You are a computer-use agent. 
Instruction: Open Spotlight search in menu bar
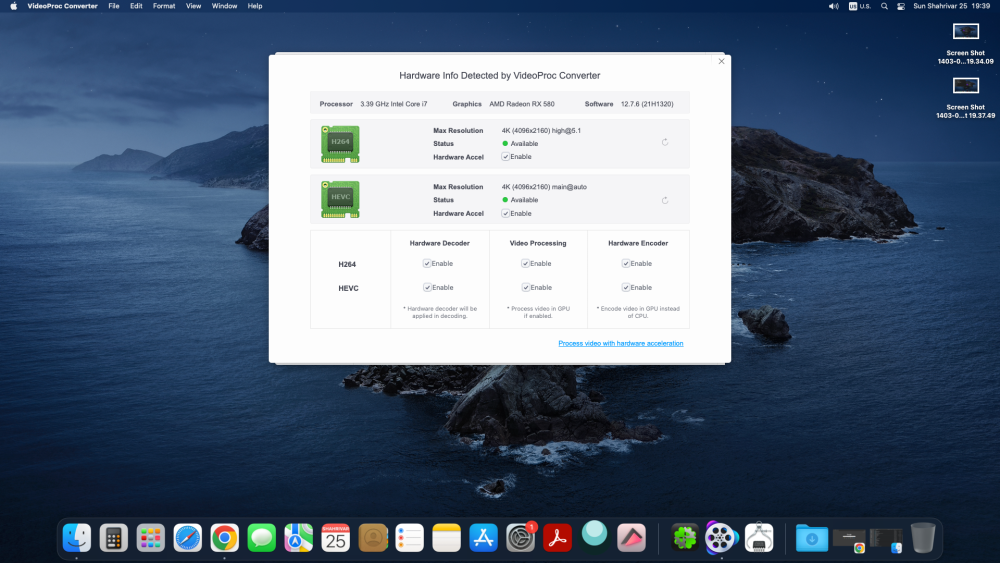pos(884,6)
